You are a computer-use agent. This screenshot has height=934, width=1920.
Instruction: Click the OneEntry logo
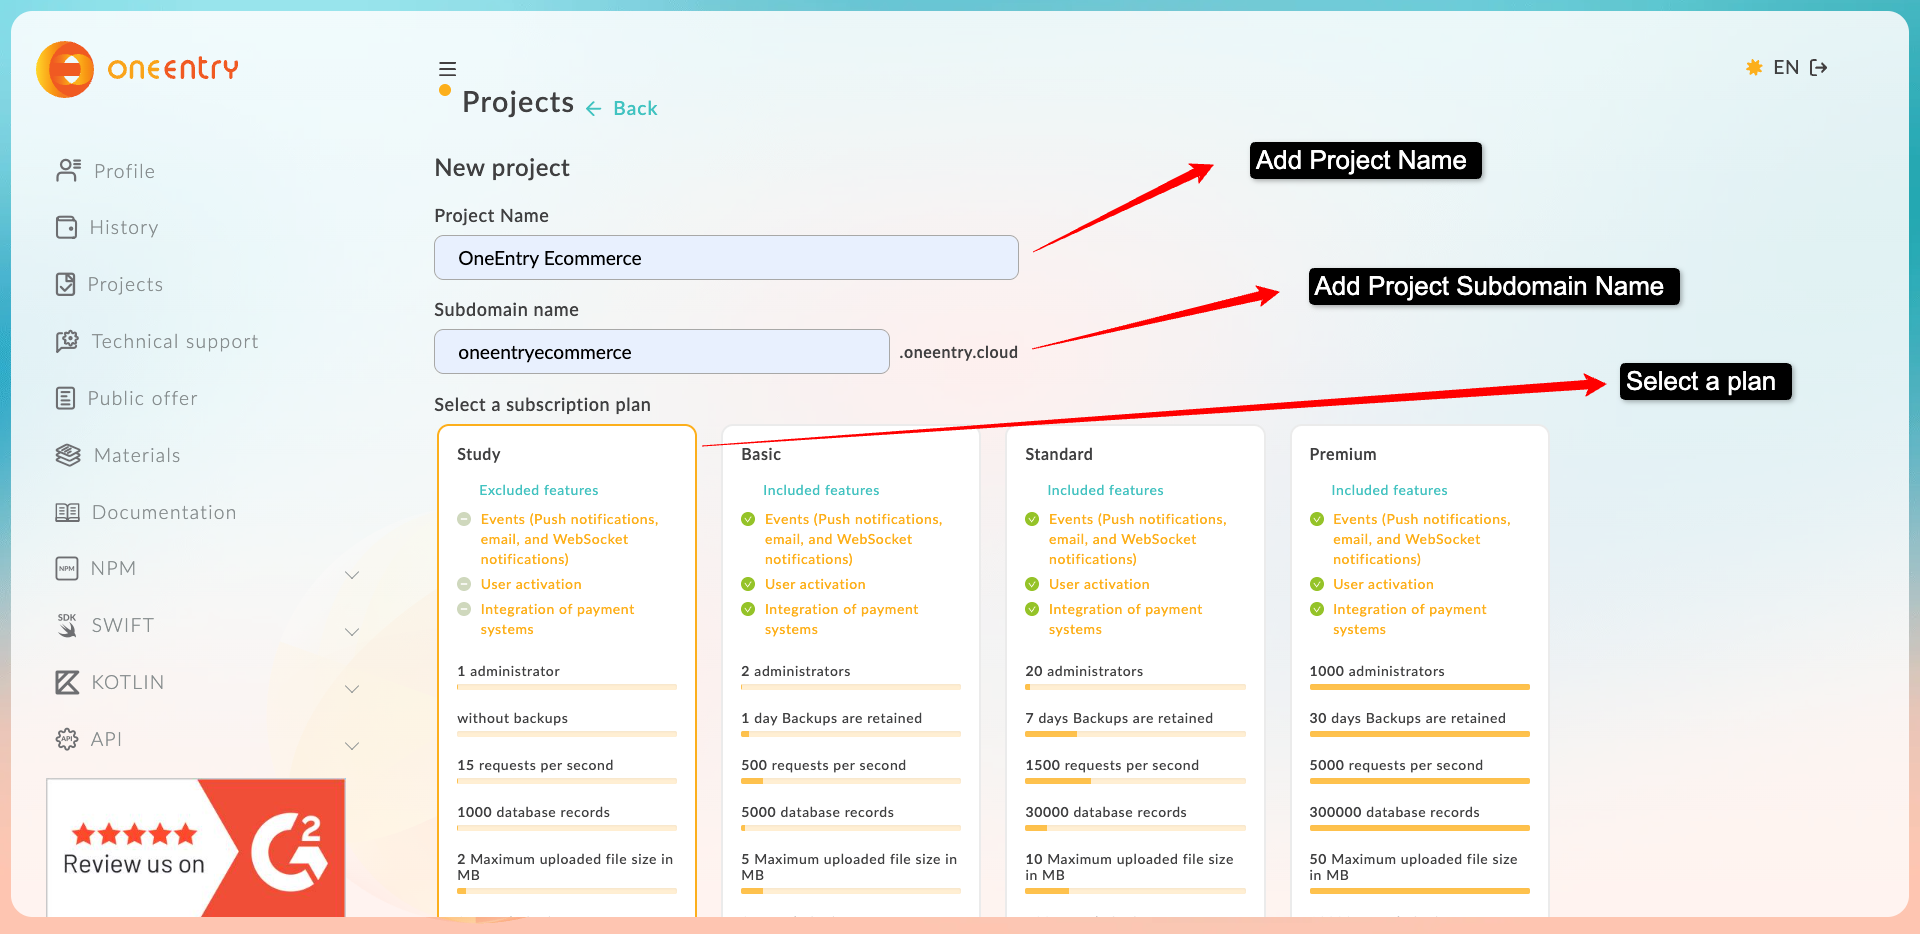click(138, 69)
